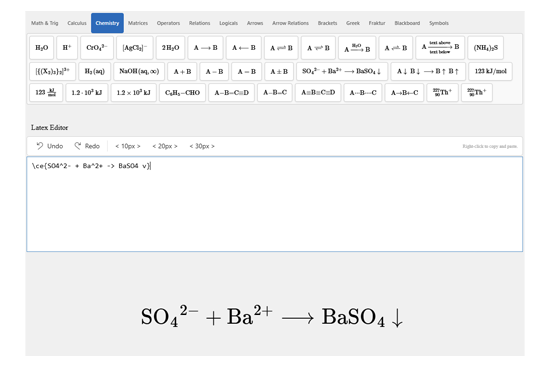Switch to the Arrow Relations tab
The width and height of the screenshot is (550, 380).
click(290, 23)
